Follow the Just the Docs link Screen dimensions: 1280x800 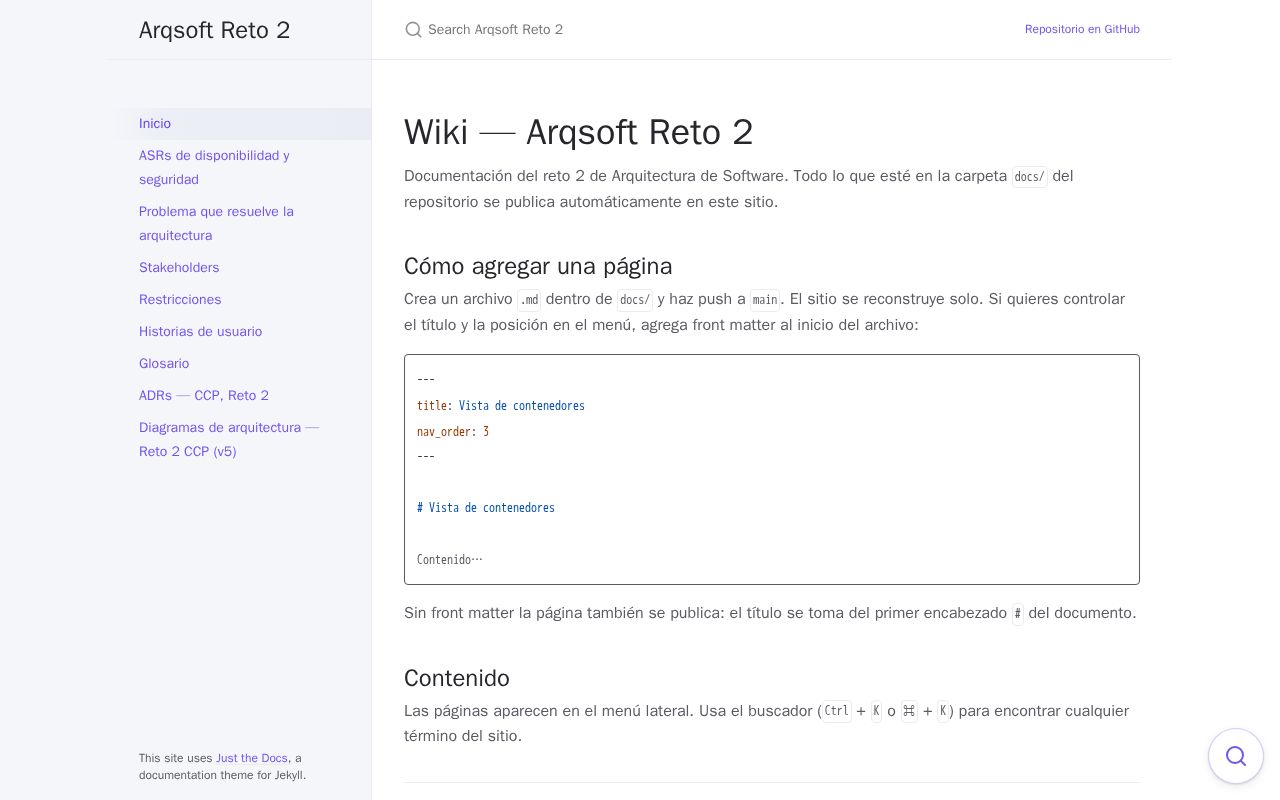click(x=252, y=758)
